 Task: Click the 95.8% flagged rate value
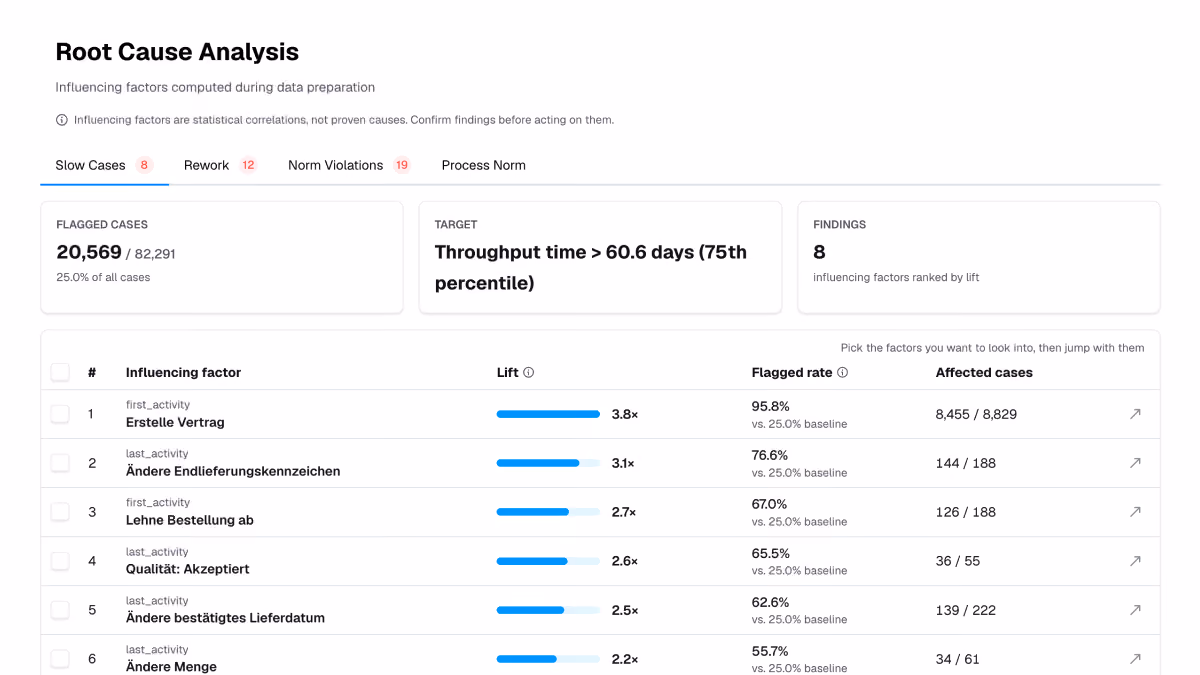point(771,406)
